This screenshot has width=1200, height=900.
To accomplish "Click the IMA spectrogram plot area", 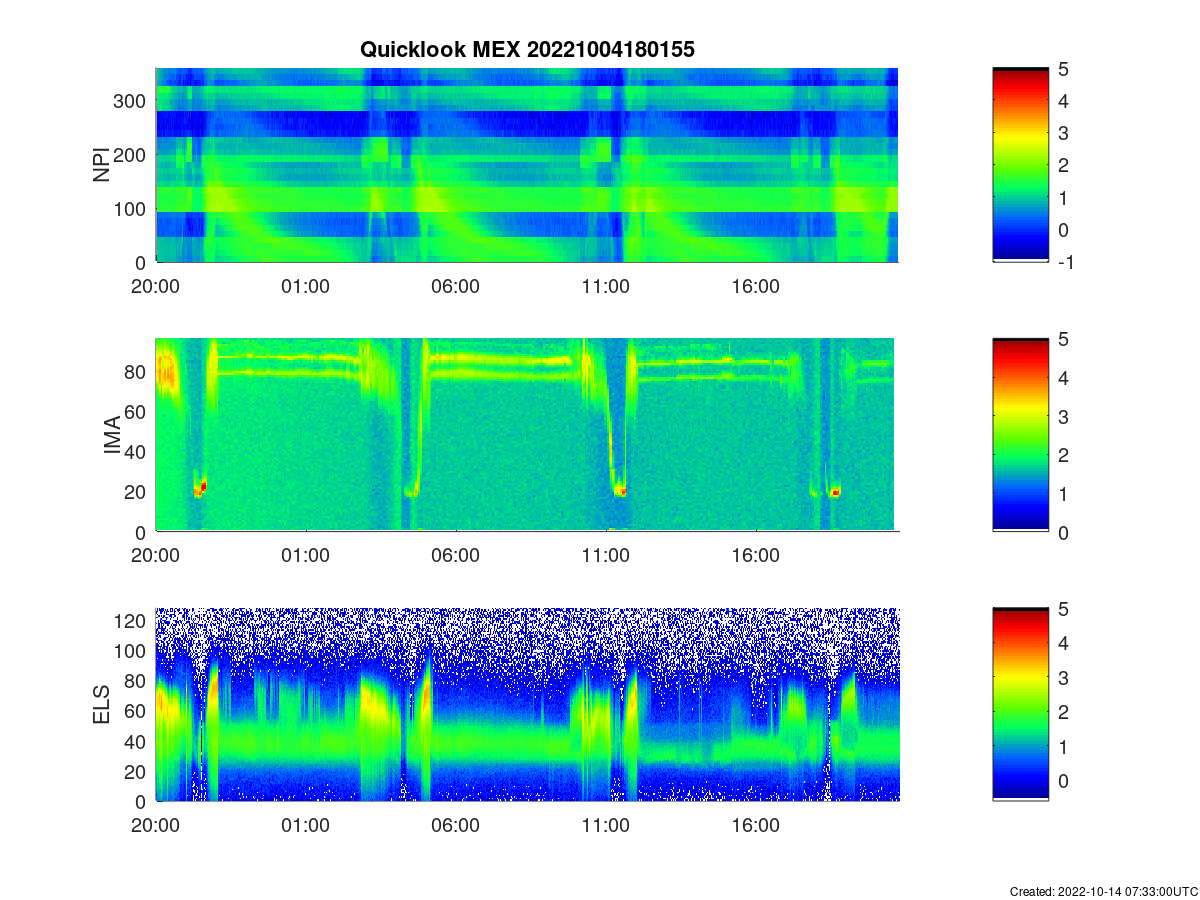I will pos(527,435).
